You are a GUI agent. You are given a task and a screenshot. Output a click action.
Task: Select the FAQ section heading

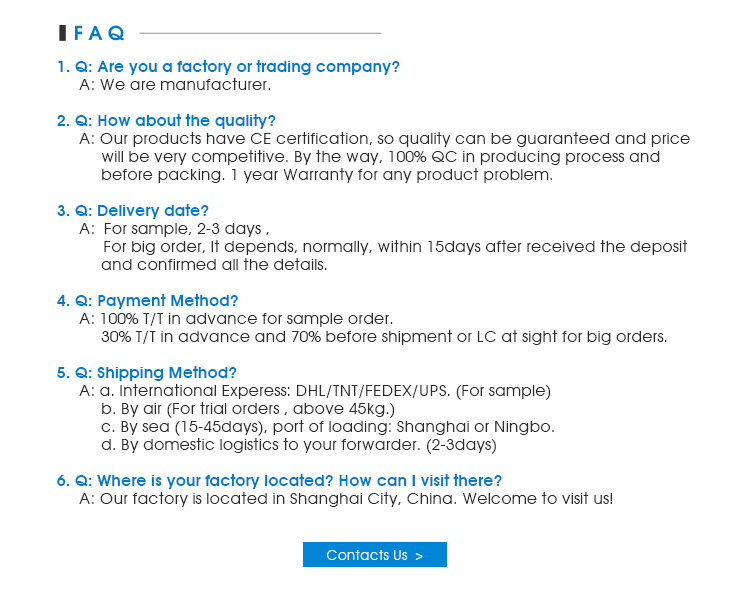click(x=99, y=33)
